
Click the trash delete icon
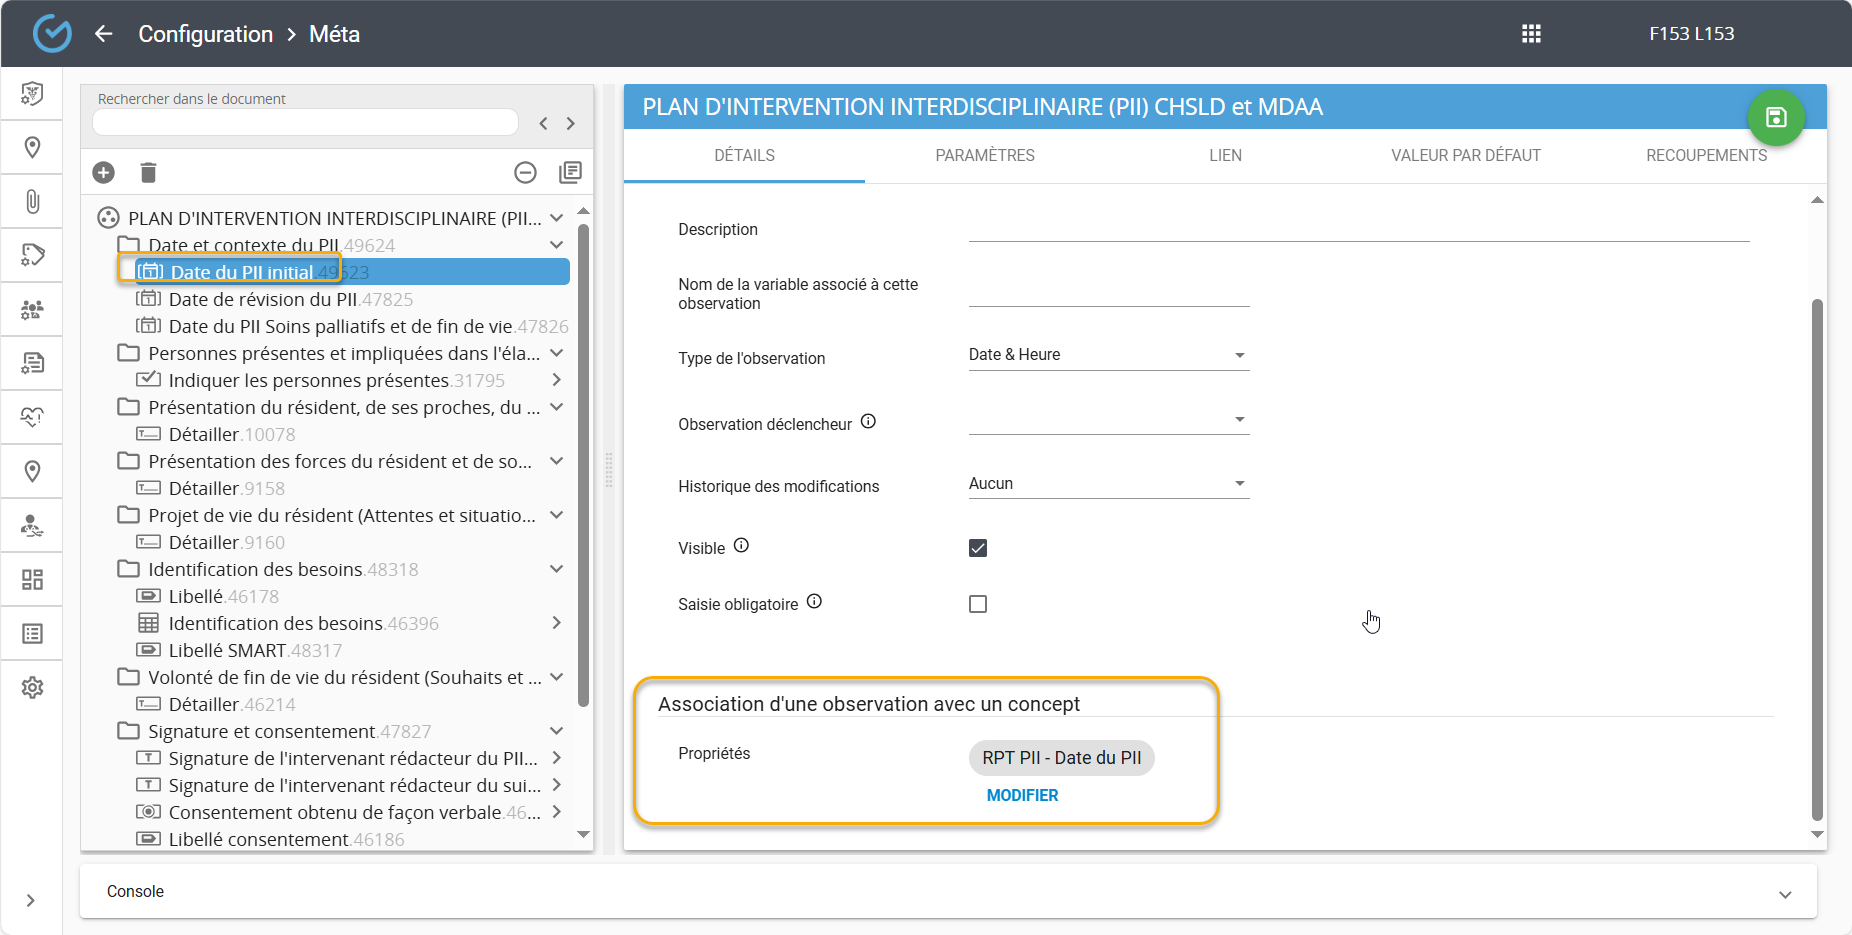click(148, 172)
